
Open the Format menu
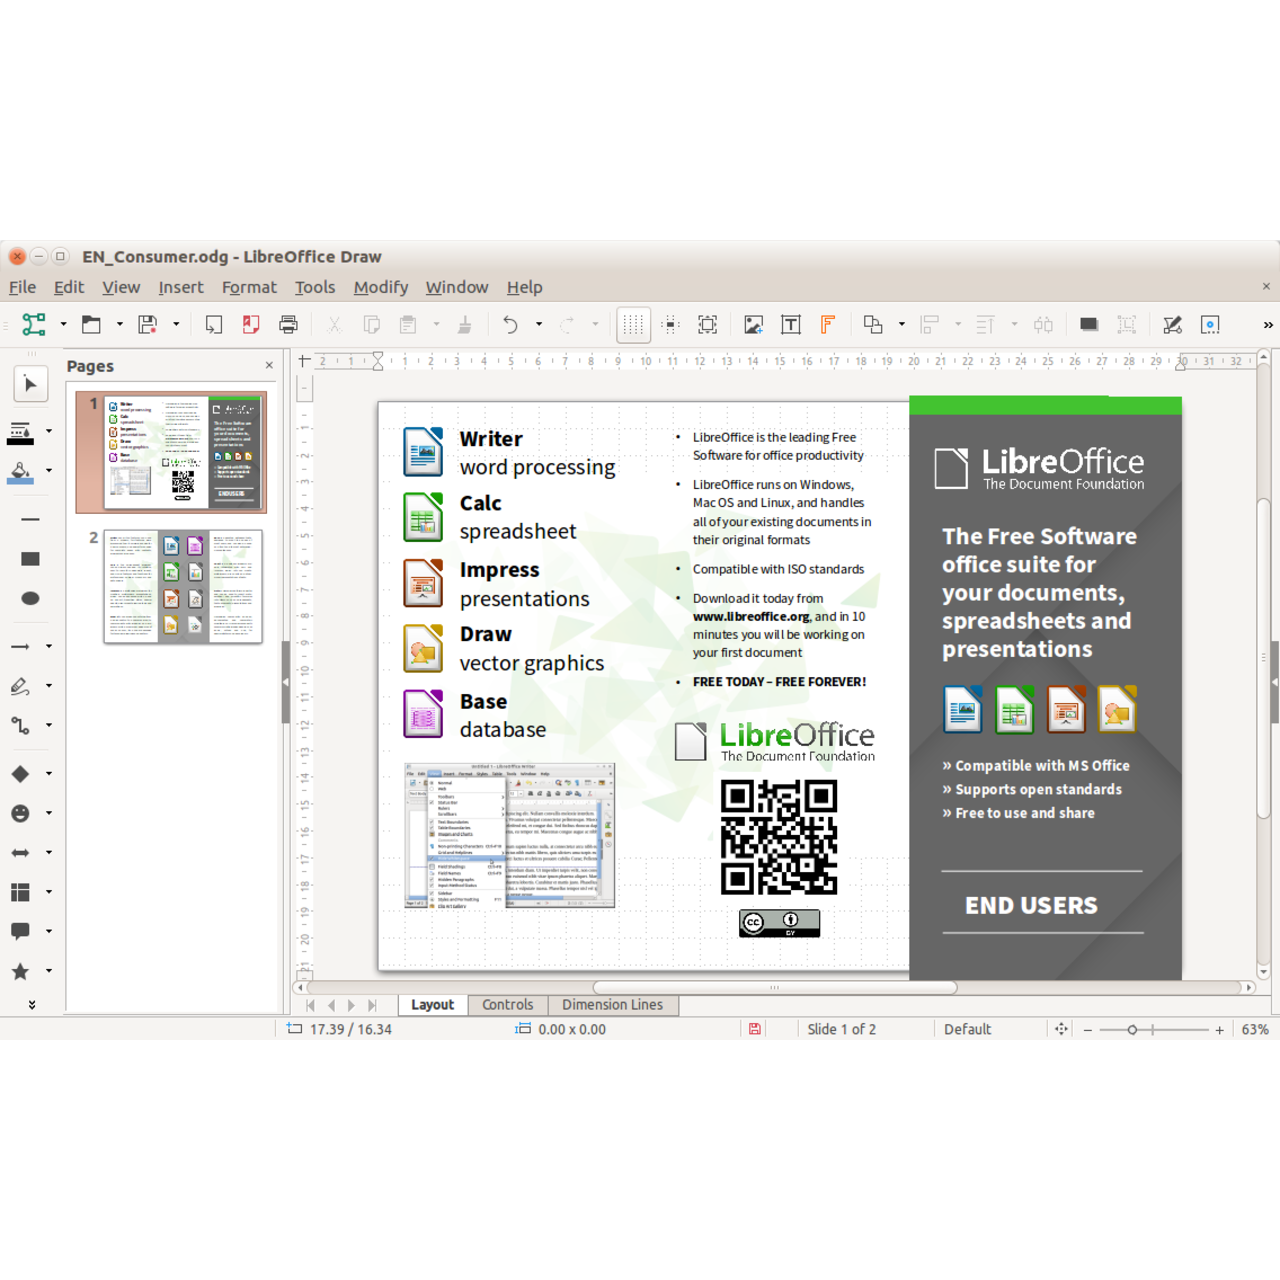[x=249, y=287]
